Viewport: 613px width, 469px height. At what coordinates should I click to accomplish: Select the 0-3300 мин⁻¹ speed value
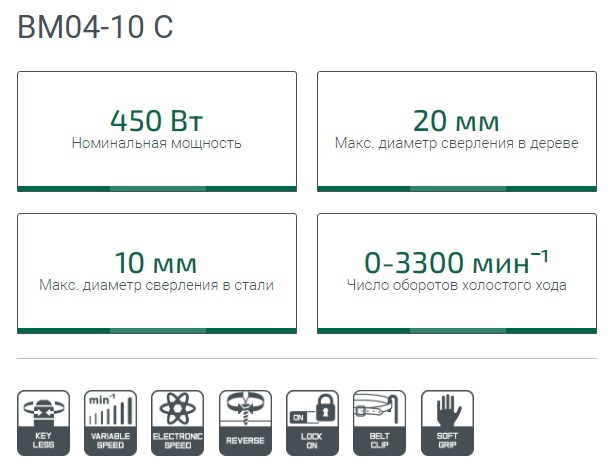click(457, 263)
